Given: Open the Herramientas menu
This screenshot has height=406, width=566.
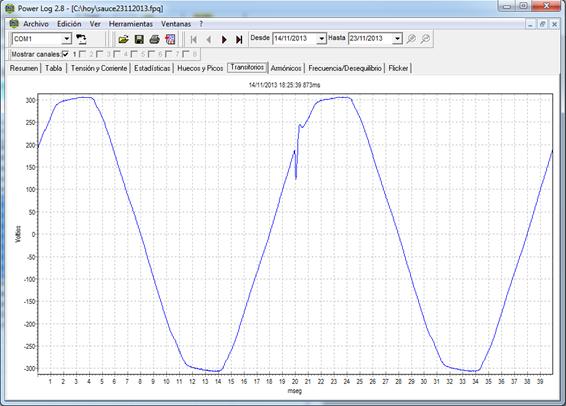Looking at the screenshot, I should click(x=131, y=24).
